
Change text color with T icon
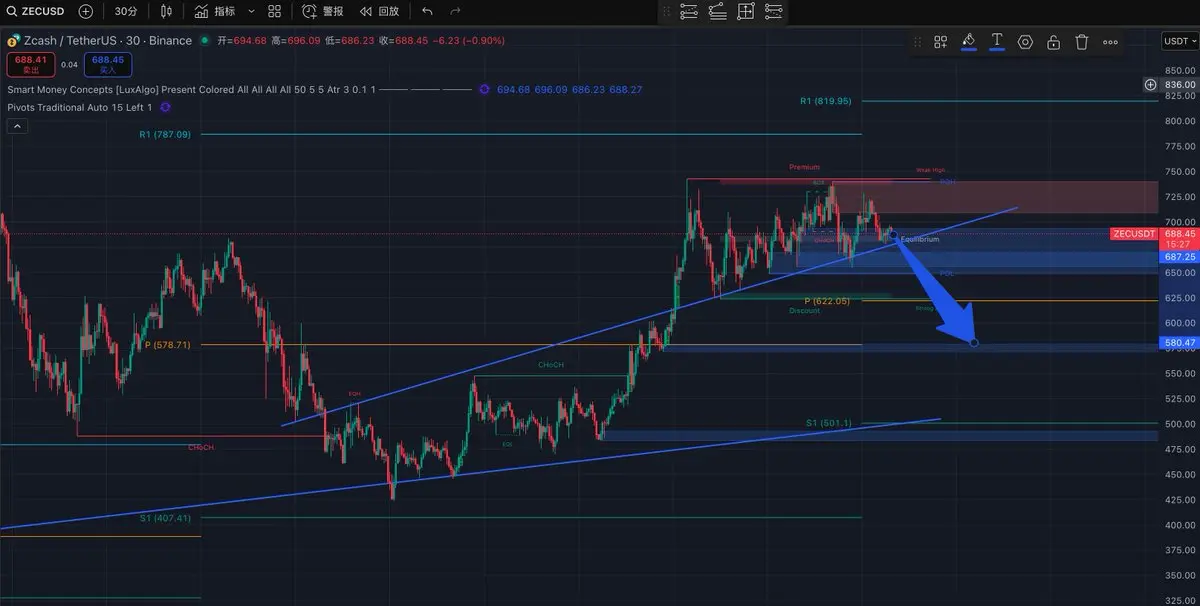pos(997,42)
